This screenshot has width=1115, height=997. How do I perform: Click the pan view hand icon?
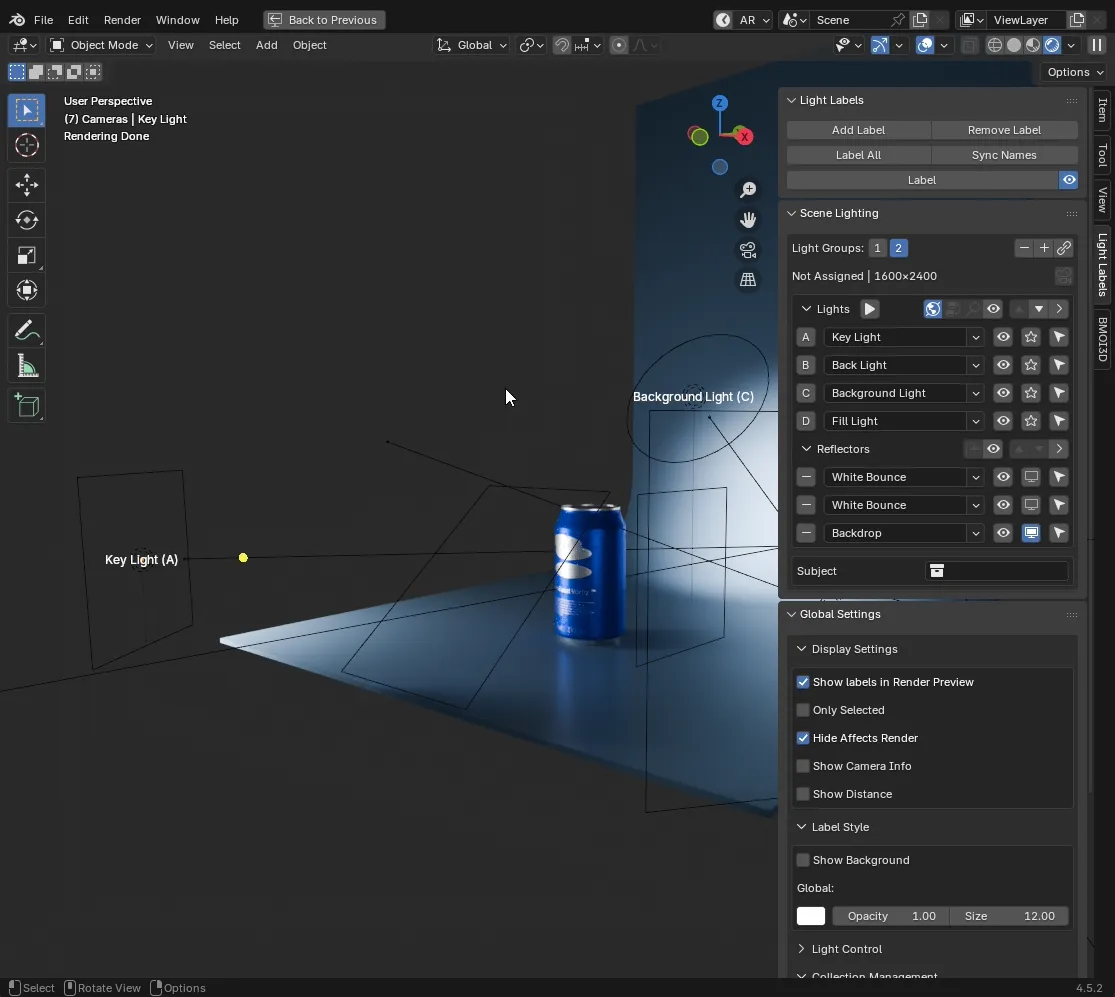[x=747, y=220]
